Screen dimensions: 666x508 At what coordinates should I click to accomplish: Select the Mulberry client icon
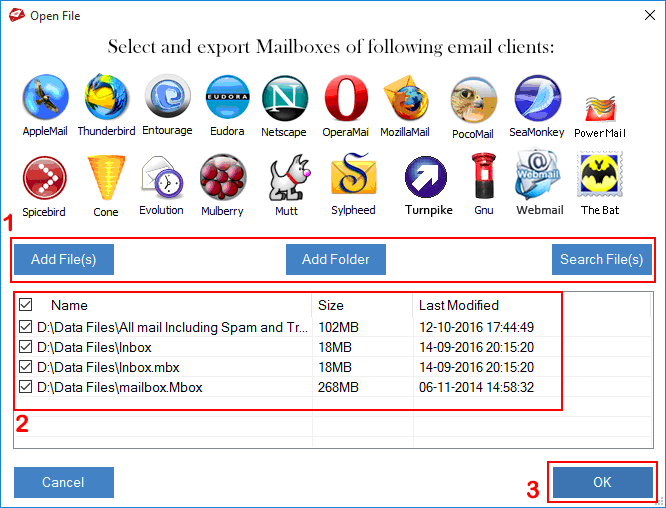click(x=223, y=177)
